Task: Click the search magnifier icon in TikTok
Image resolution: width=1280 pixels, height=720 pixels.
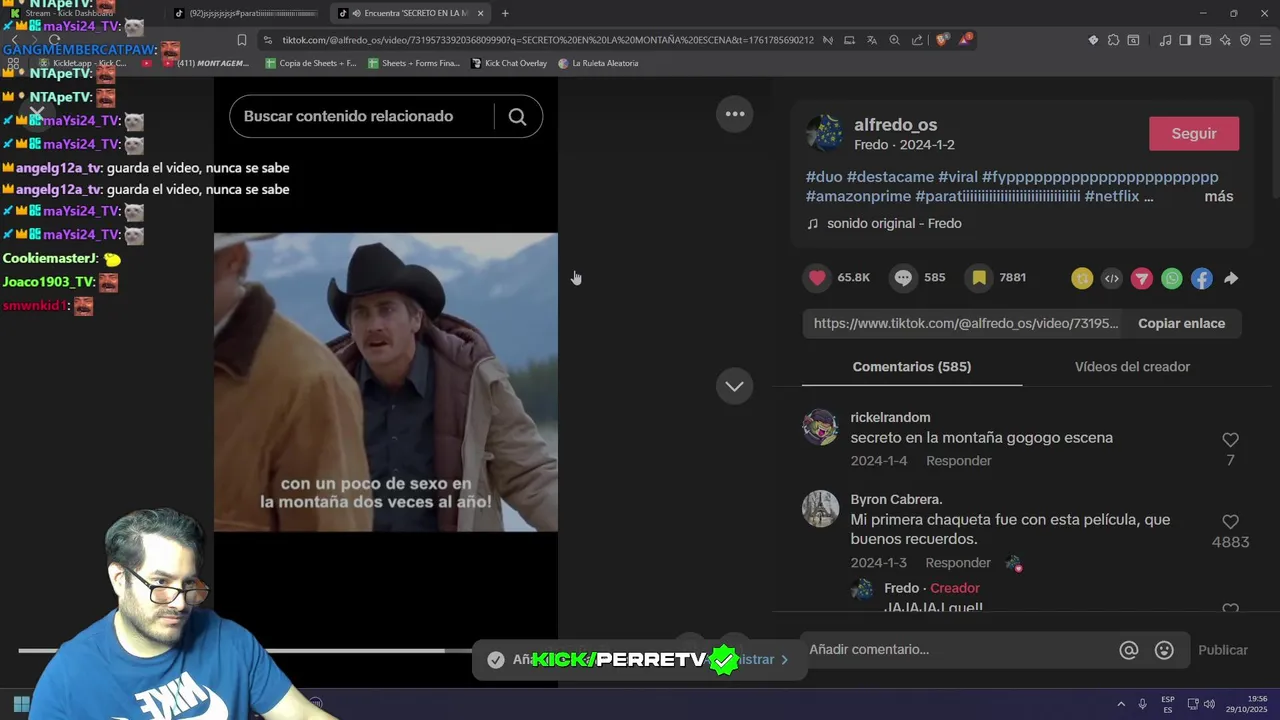Action: pyautogui.click(x=517, y=117)
